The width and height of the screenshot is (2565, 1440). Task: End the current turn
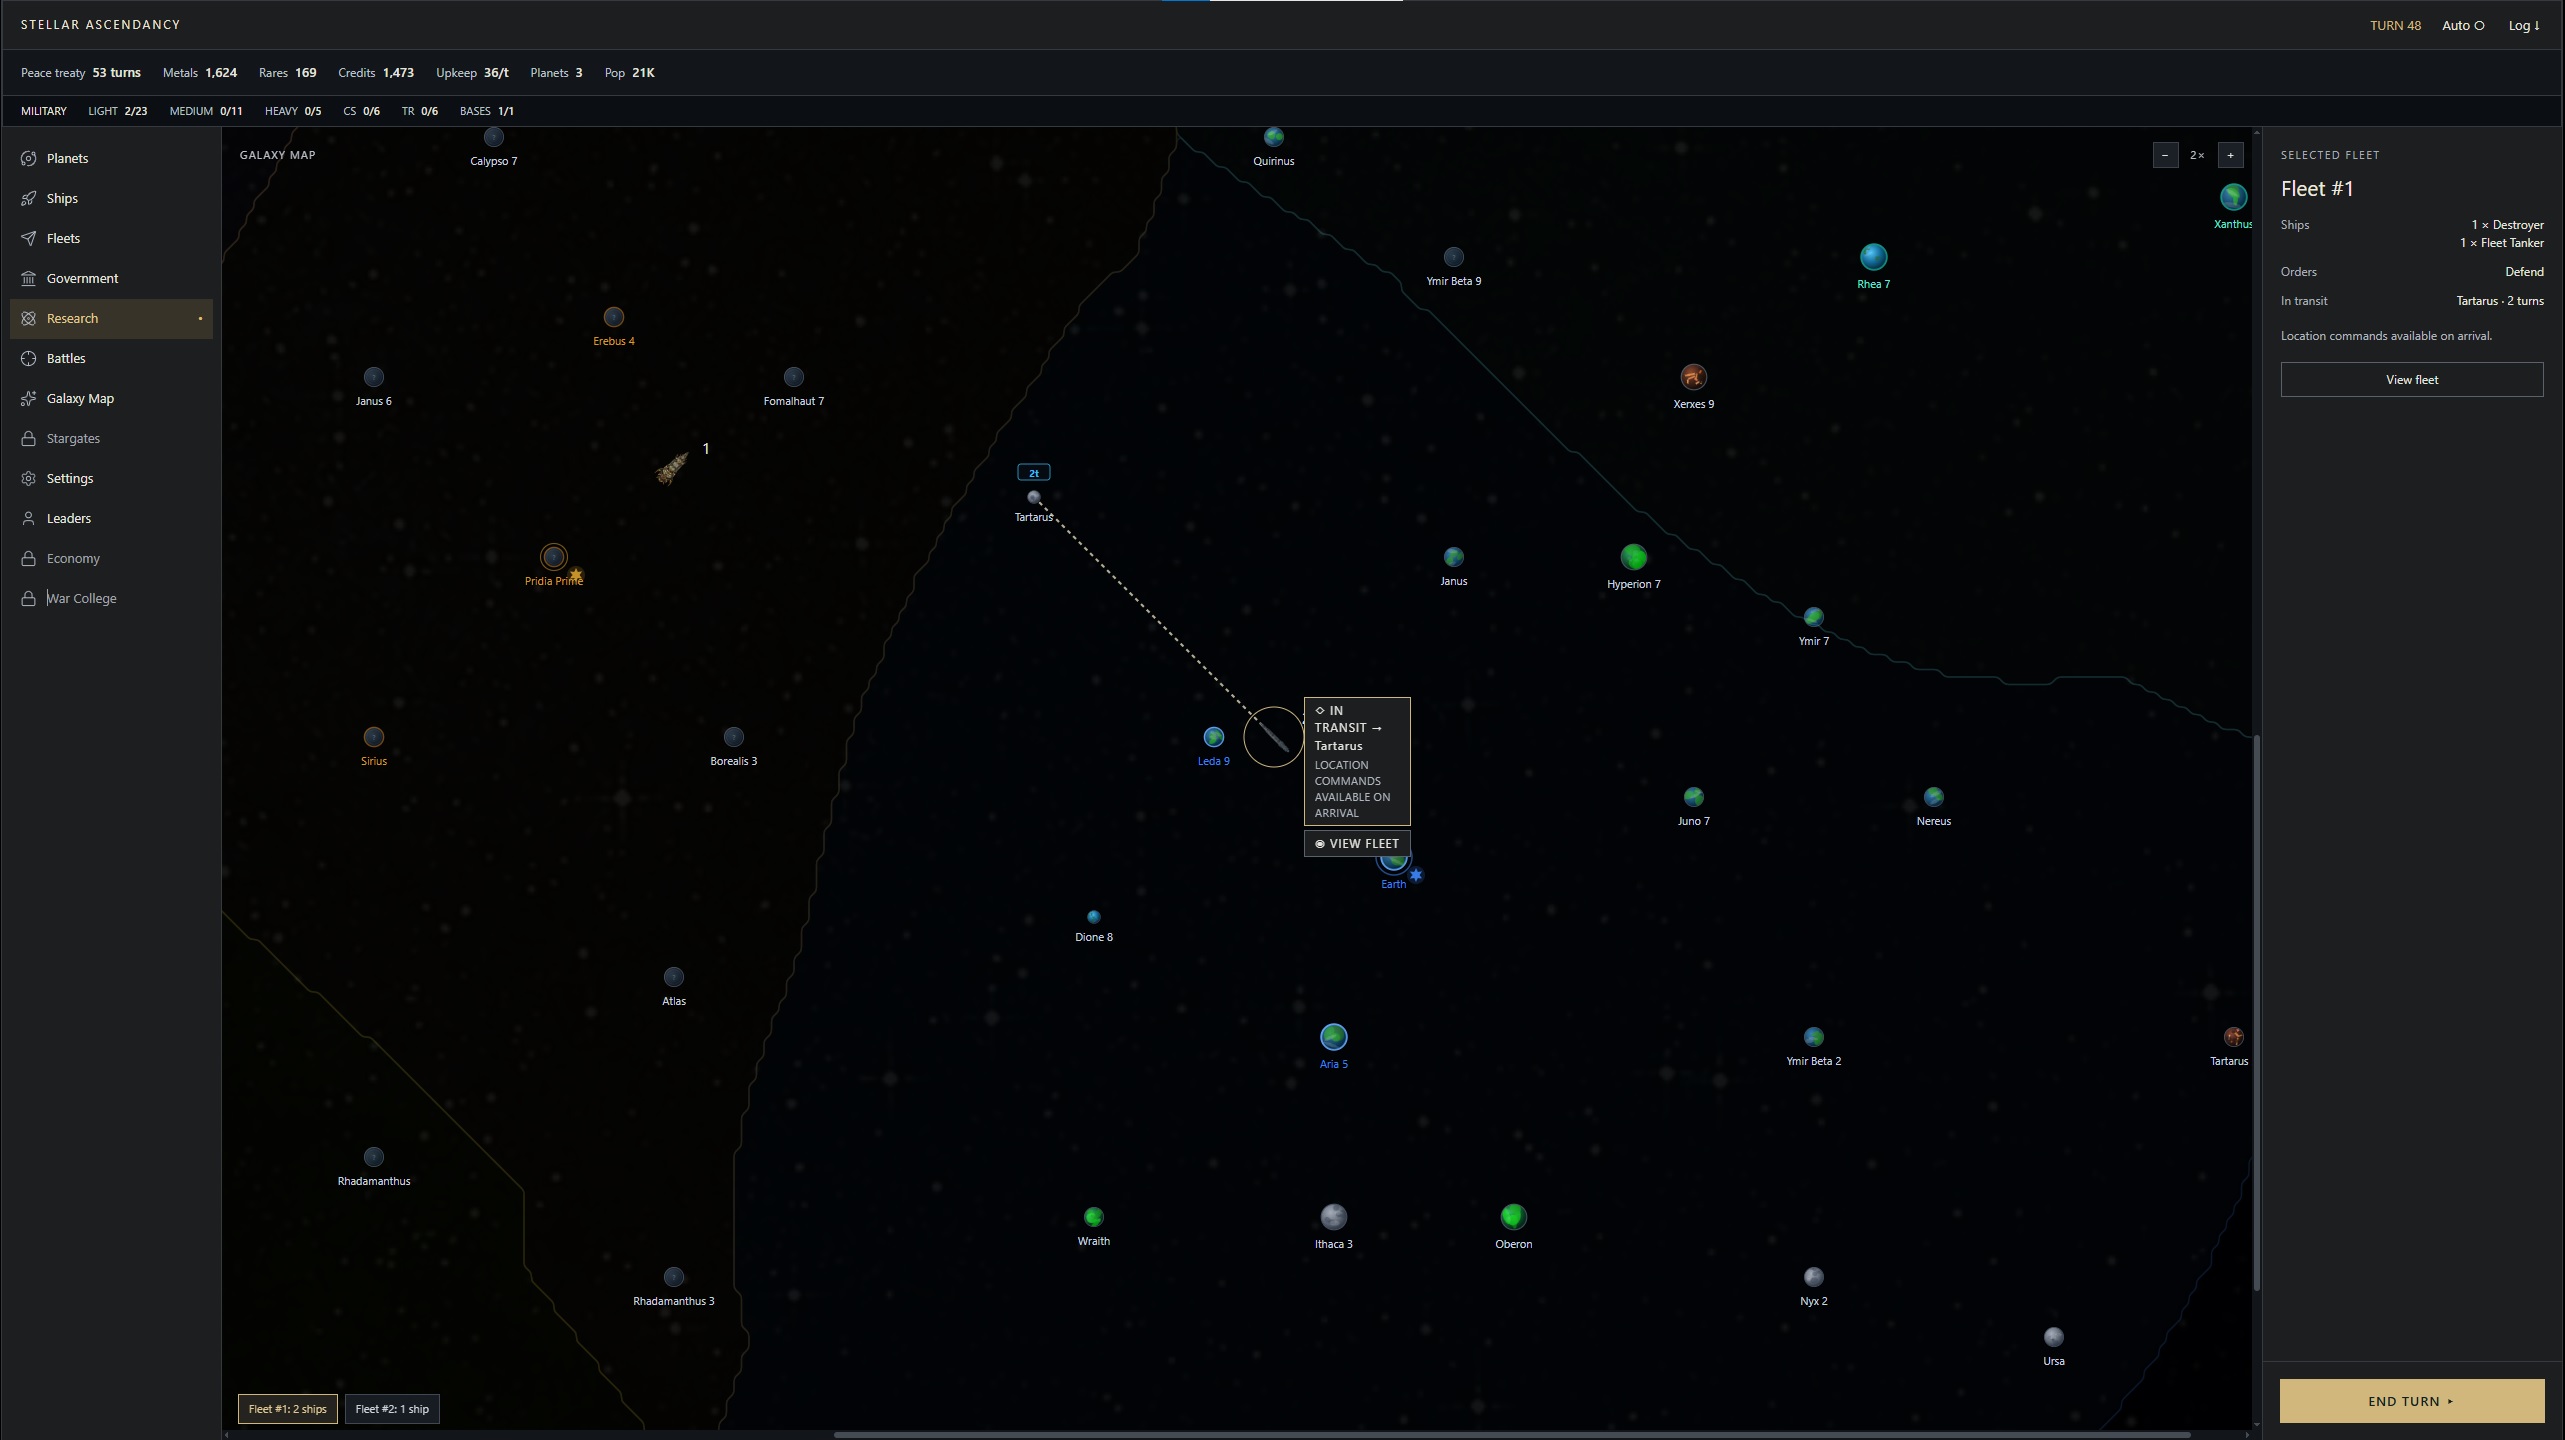pyautogui.click(x=2411, y=1401)
